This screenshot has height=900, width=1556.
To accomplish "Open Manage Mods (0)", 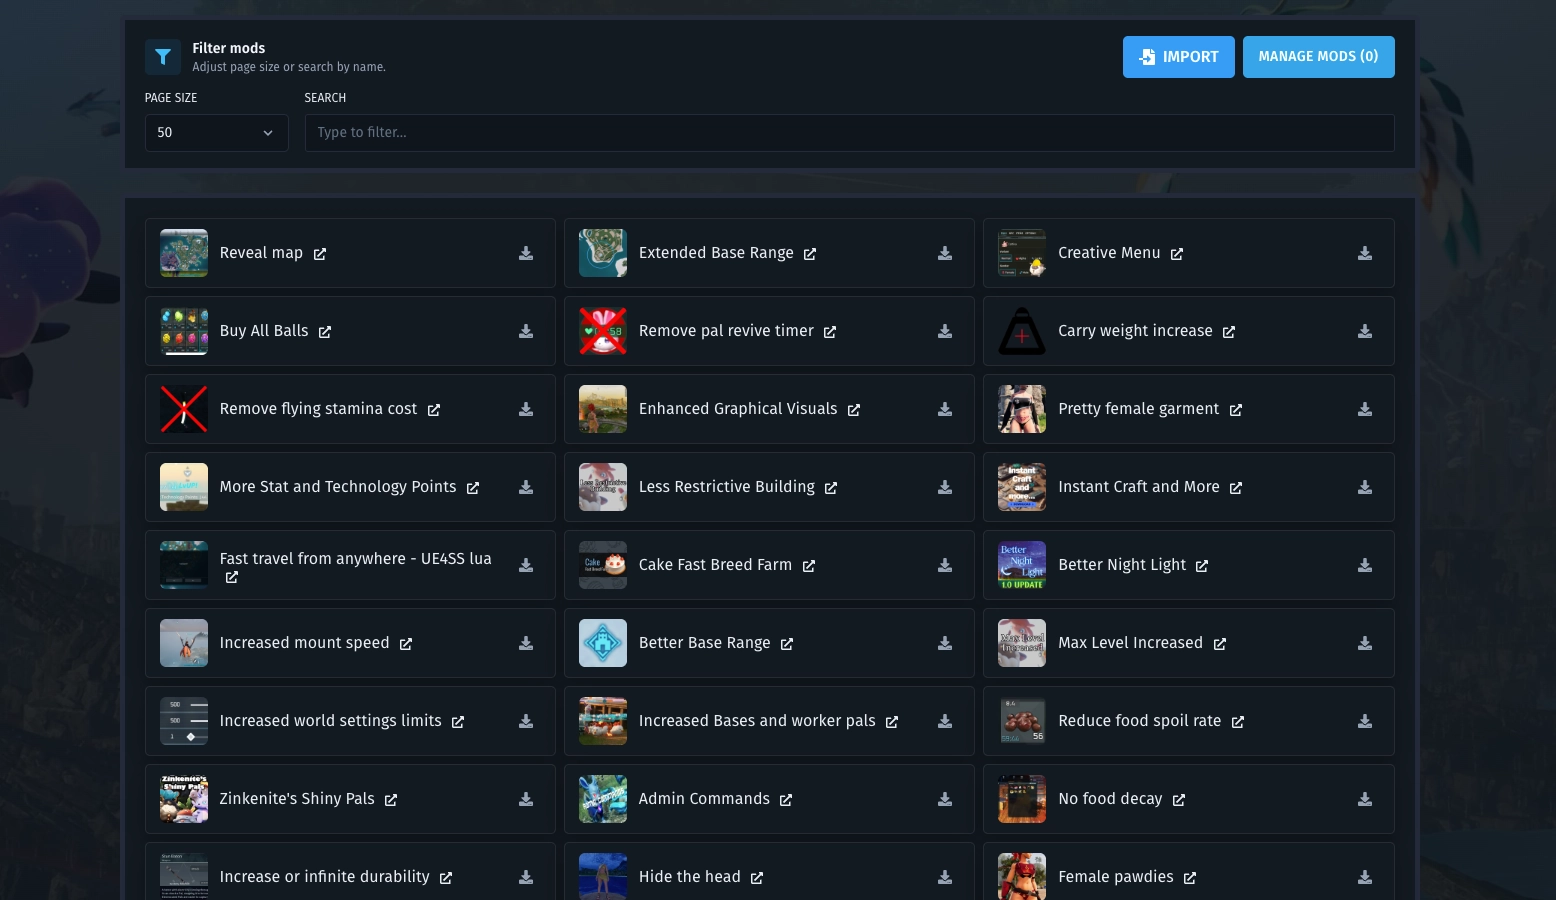I will click(x=1319, y=57).
